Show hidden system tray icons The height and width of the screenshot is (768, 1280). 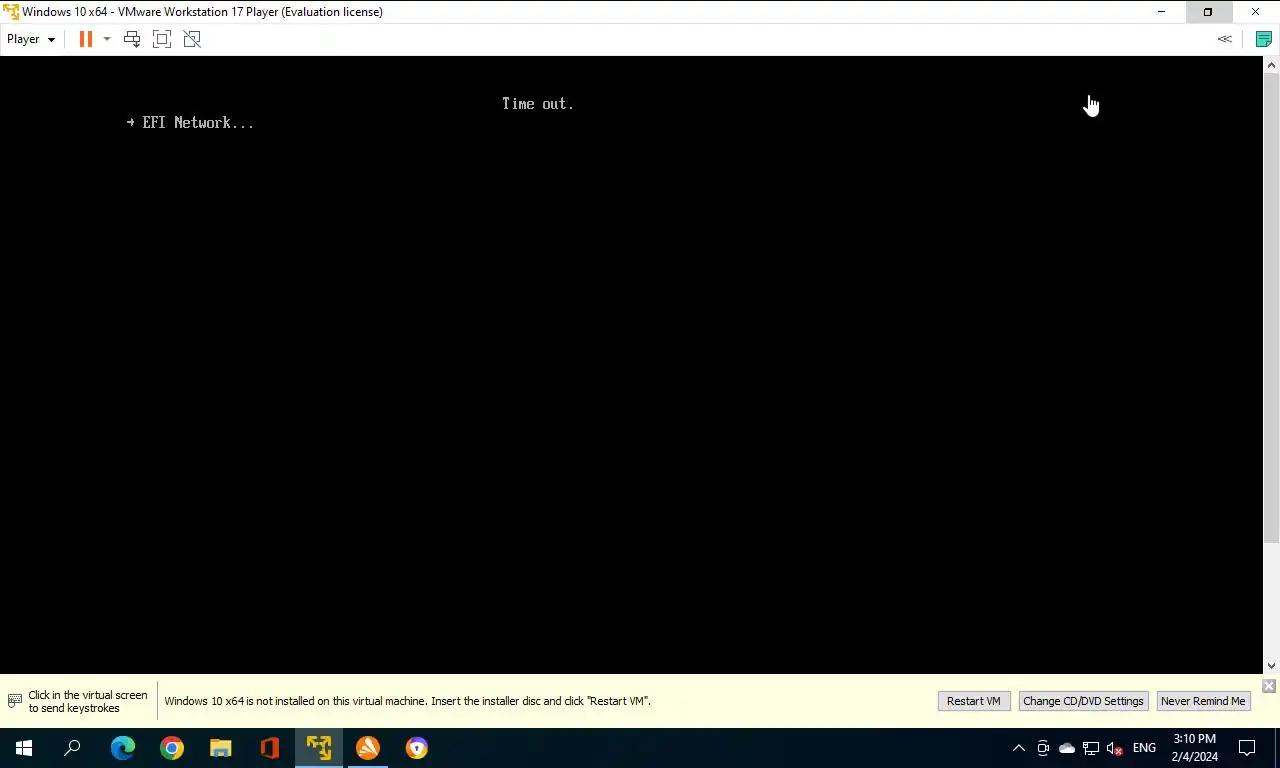[x=1019, y=748]
